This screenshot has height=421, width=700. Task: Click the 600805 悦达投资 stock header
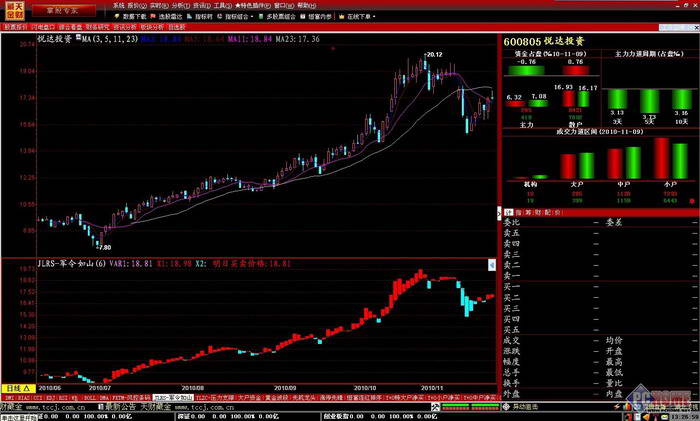pyautogui.click(x=544, y=42)
